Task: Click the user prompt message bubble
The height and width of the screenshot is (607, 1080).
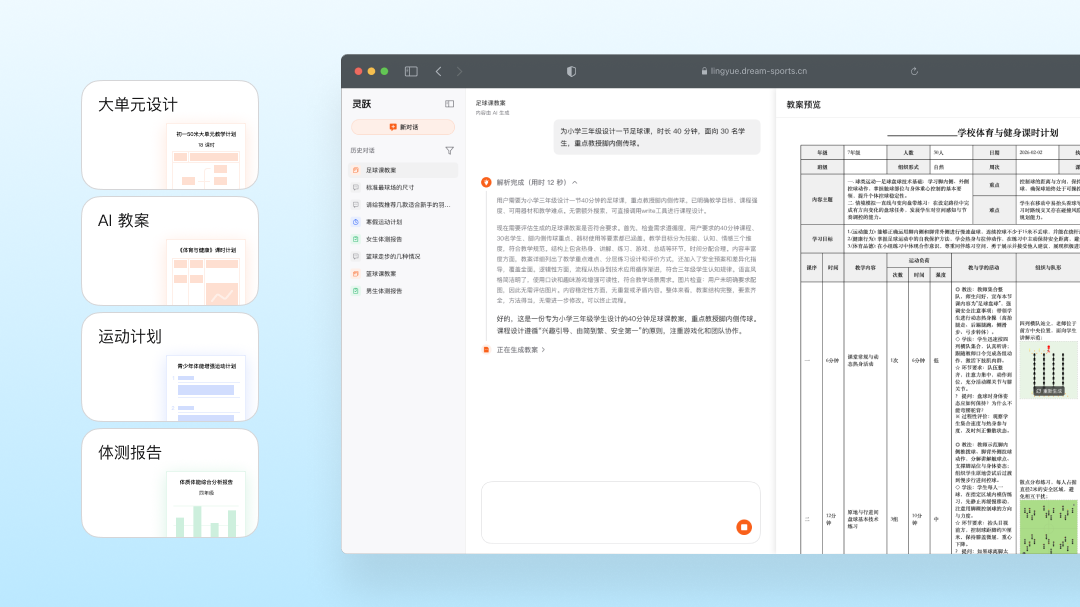Action: click(x=657, y=137)
